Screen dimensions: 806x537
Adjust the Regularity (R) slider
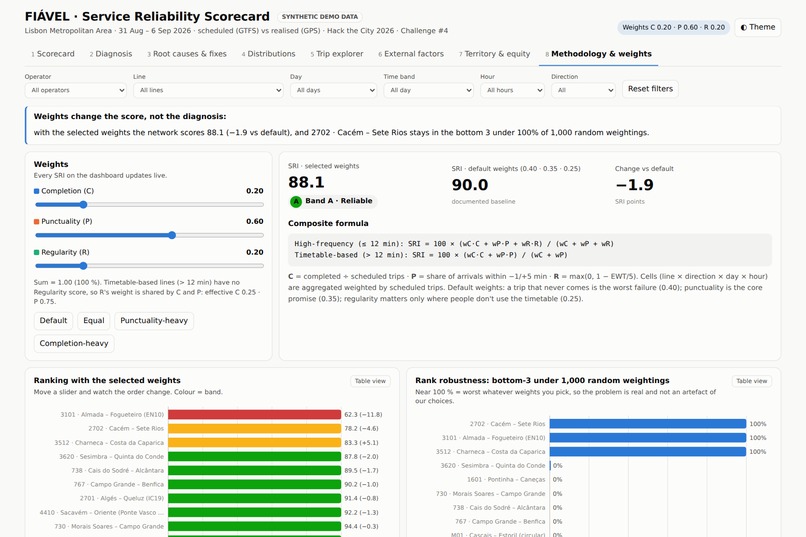149,266
